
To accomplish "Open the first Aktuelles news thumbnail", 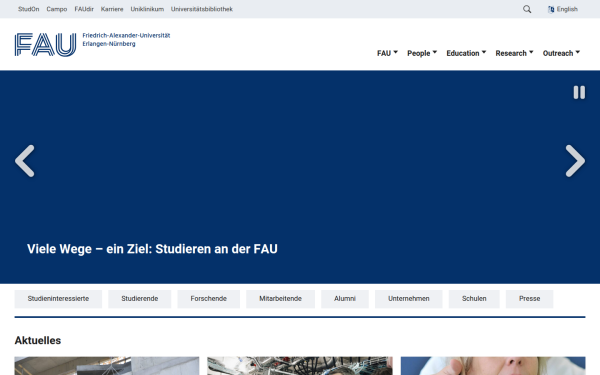I will [107, 366].
